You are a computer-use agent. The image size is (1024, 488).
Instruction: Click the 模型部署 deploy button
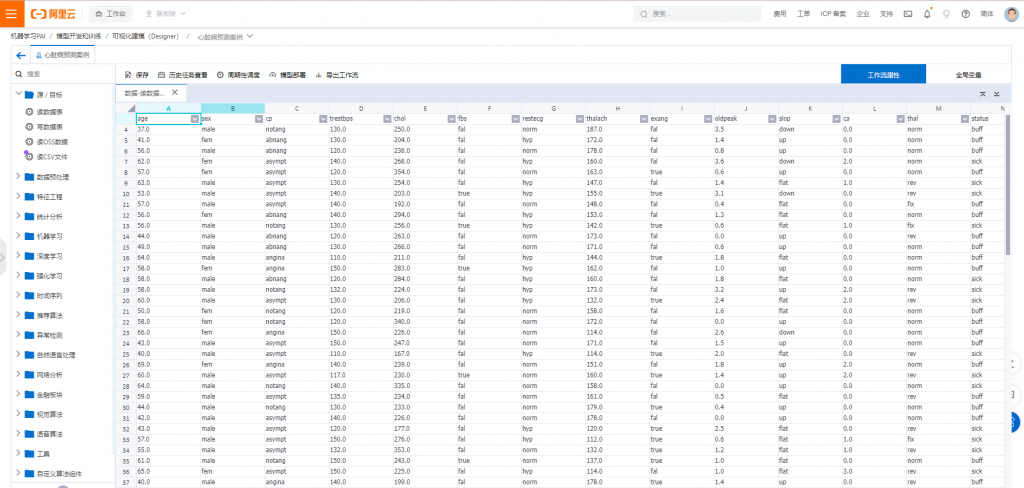point(287,75)
